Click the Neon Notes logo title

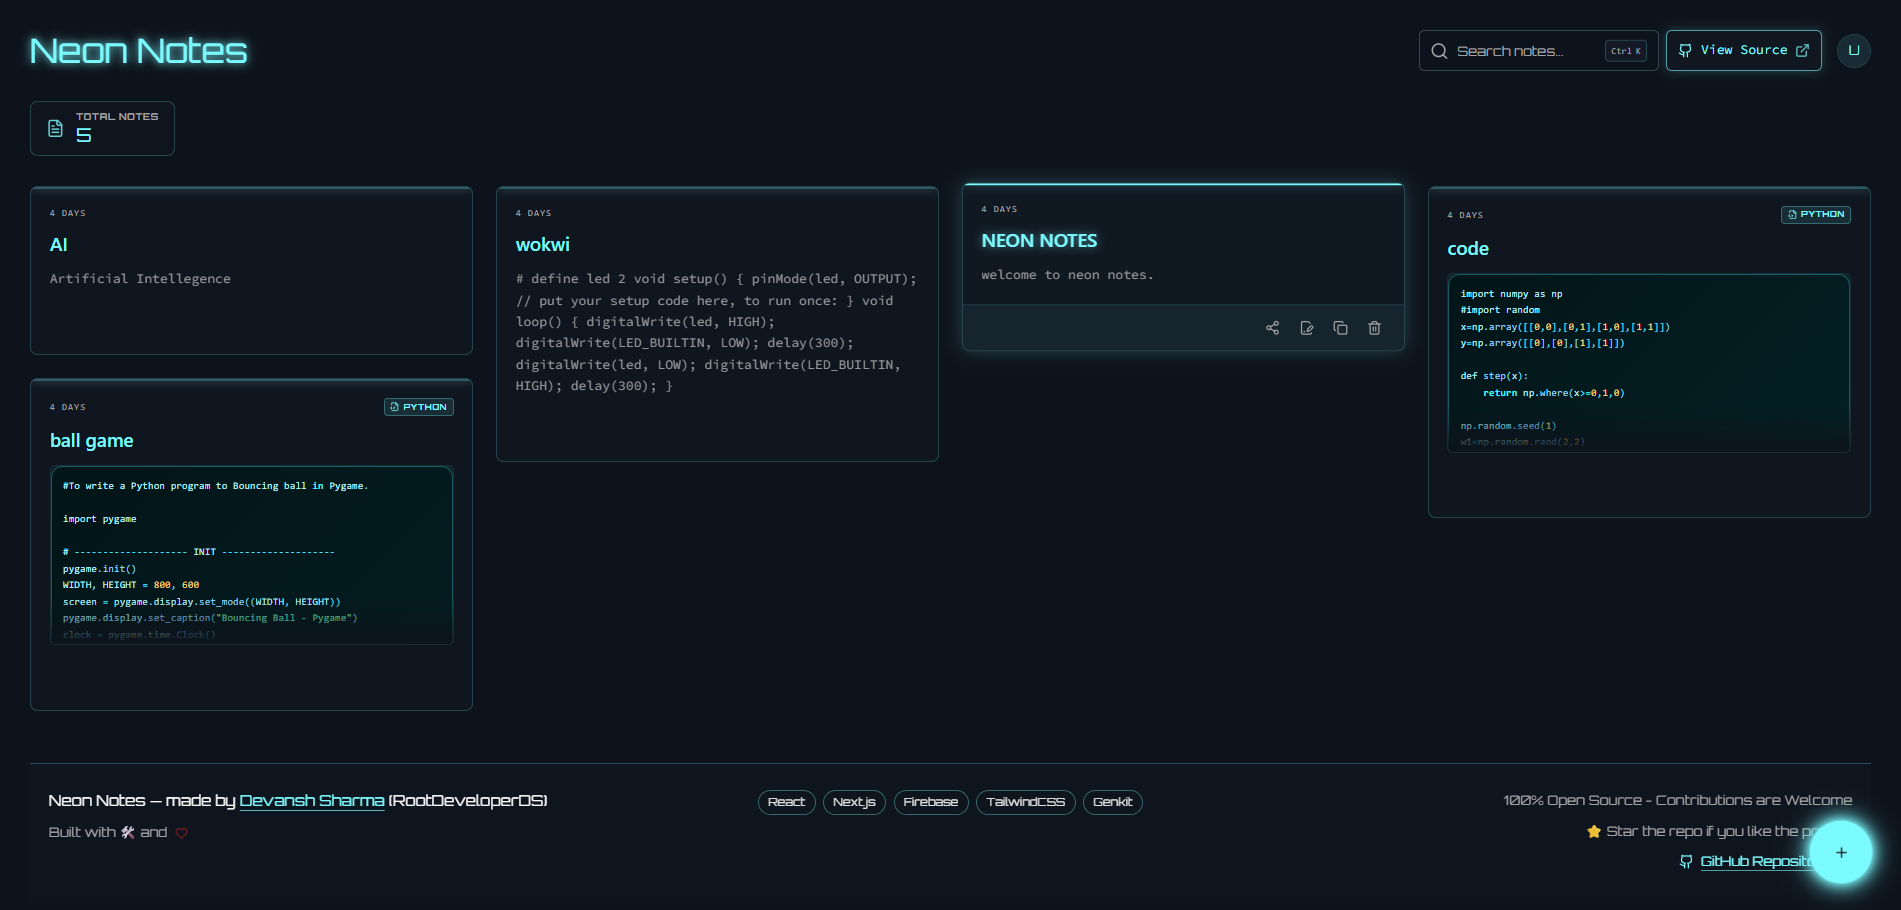pos(138,50)
